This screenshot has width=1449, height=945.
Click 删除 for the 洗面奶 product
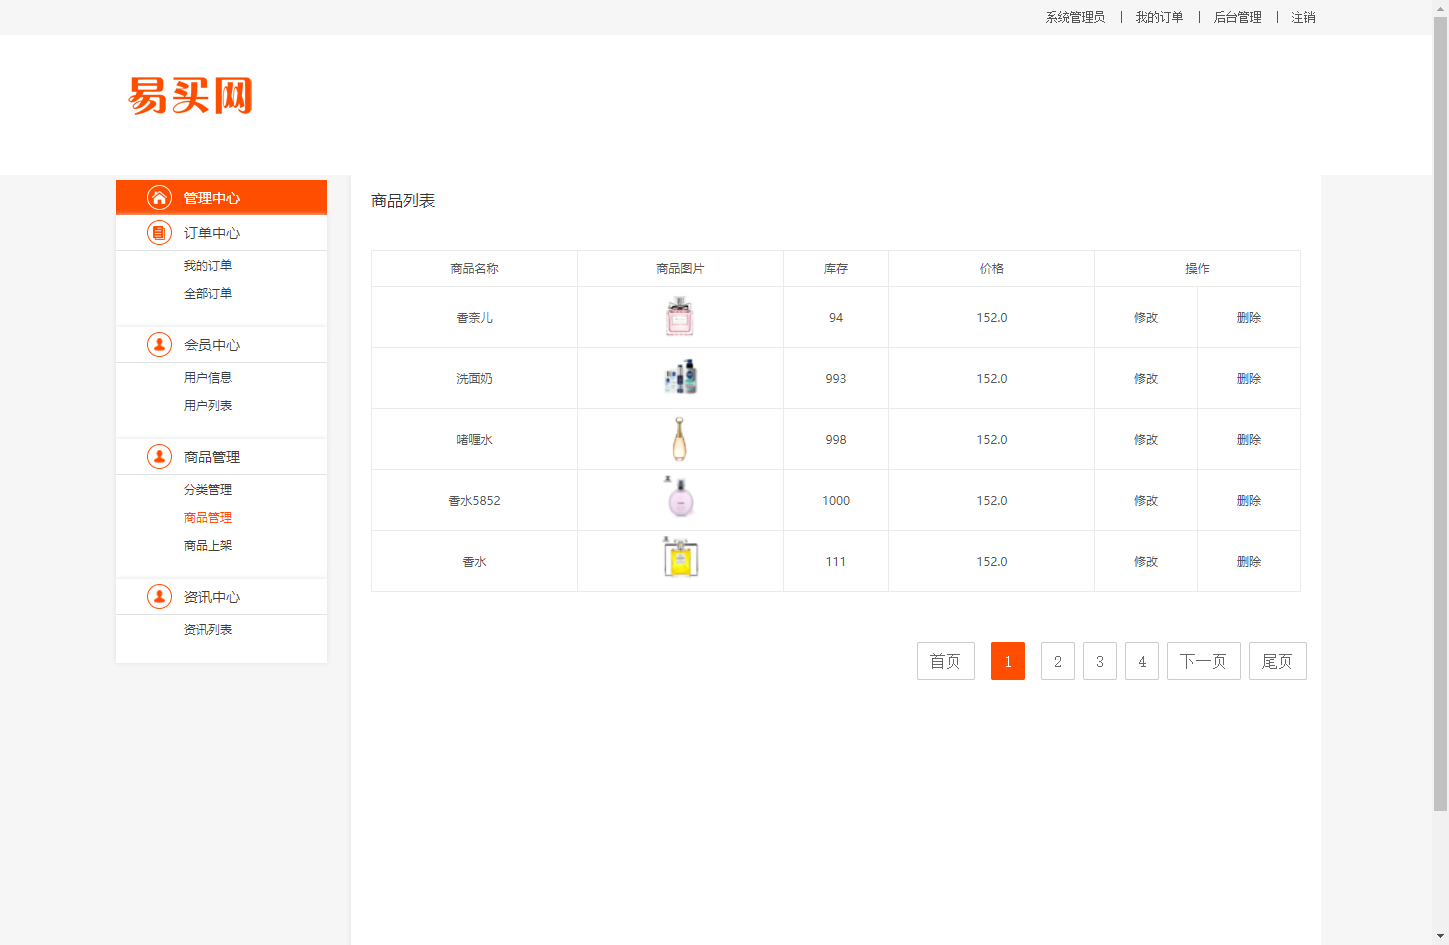coord(1249,378)
